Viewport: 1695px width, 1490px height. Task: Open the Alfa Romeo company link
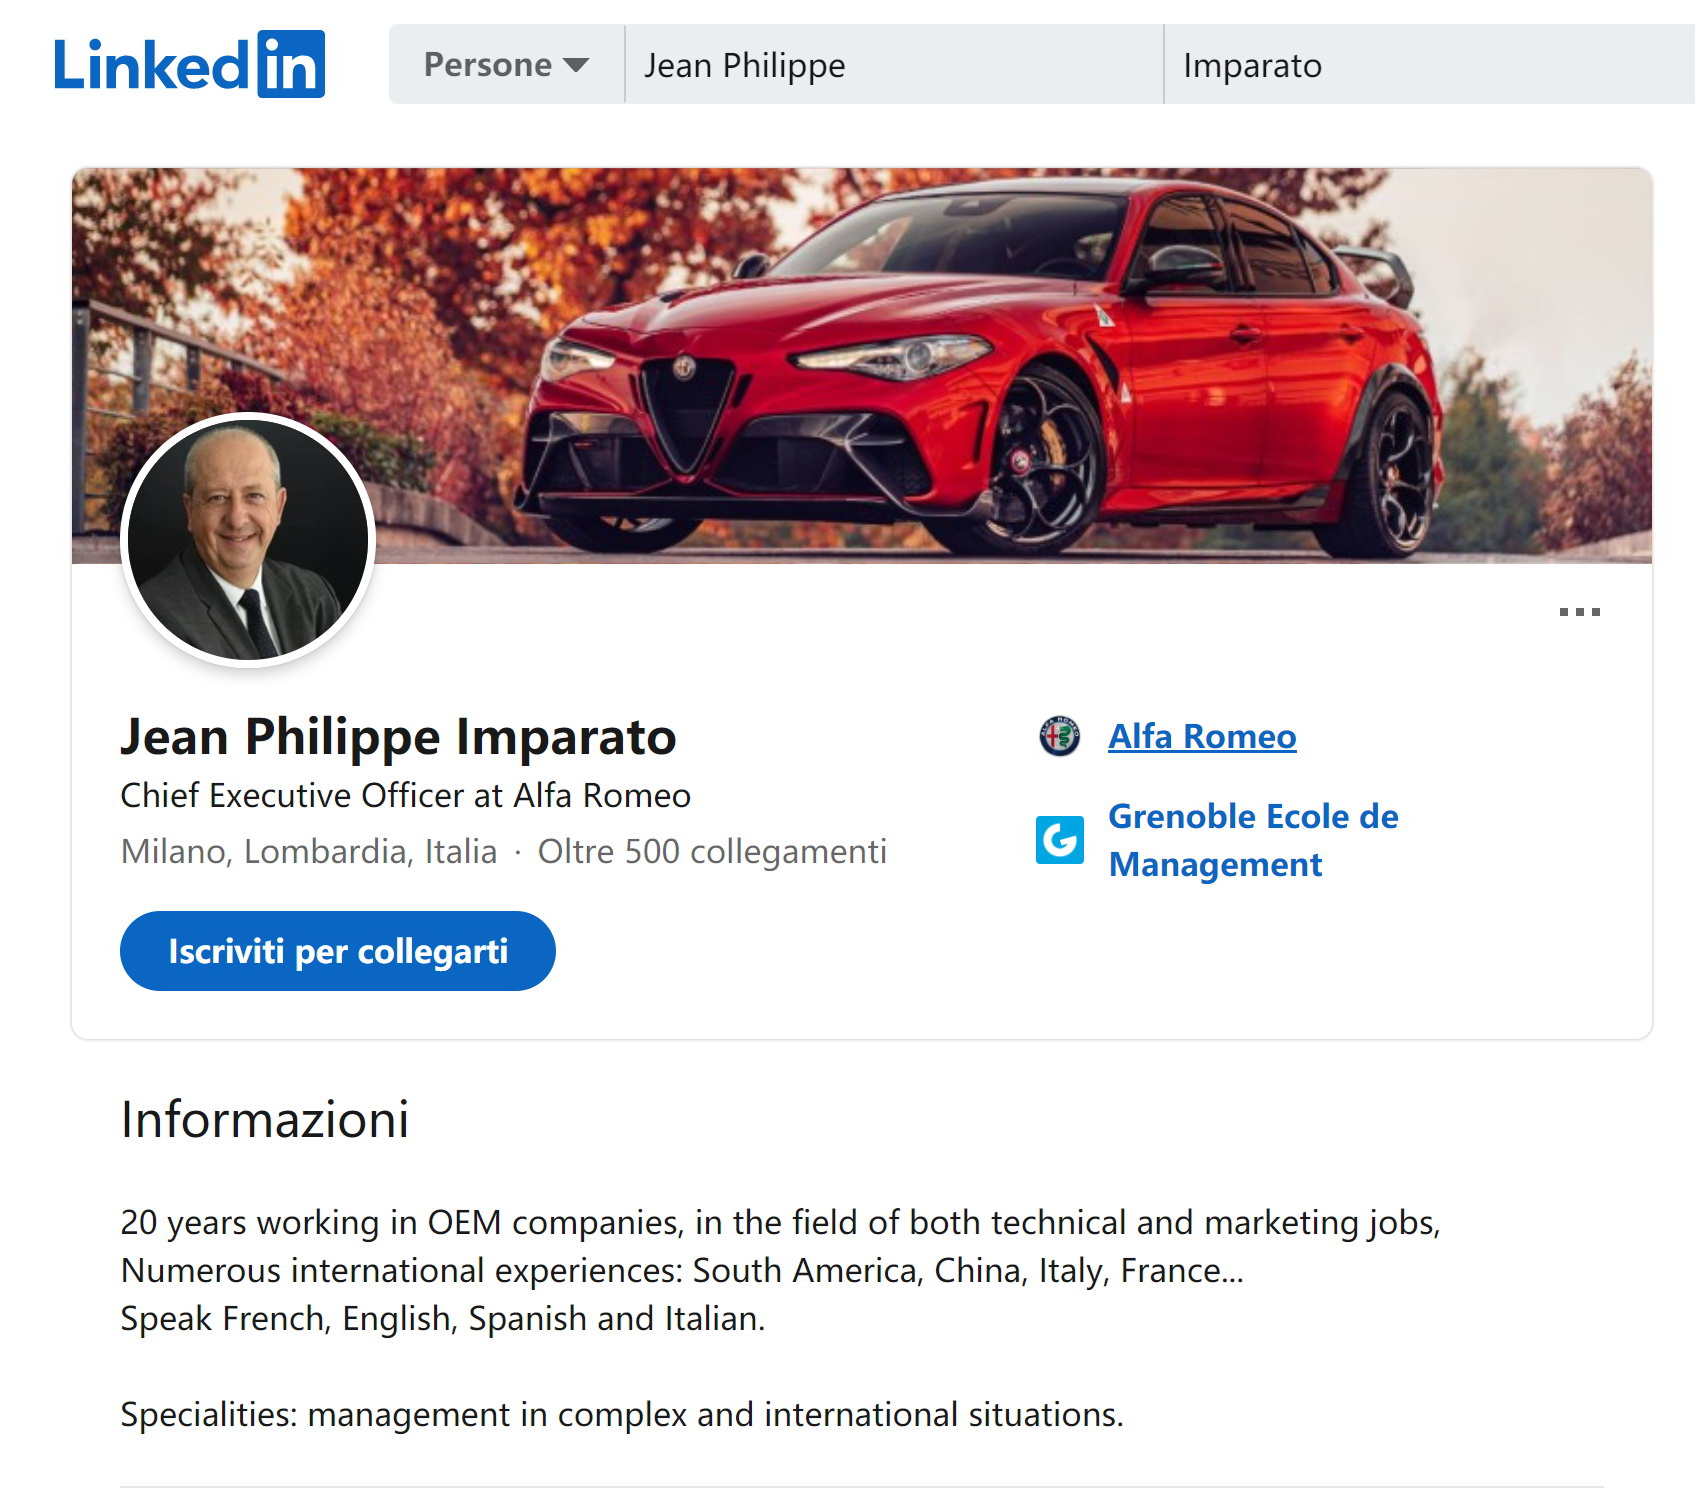coord(1202,737)
